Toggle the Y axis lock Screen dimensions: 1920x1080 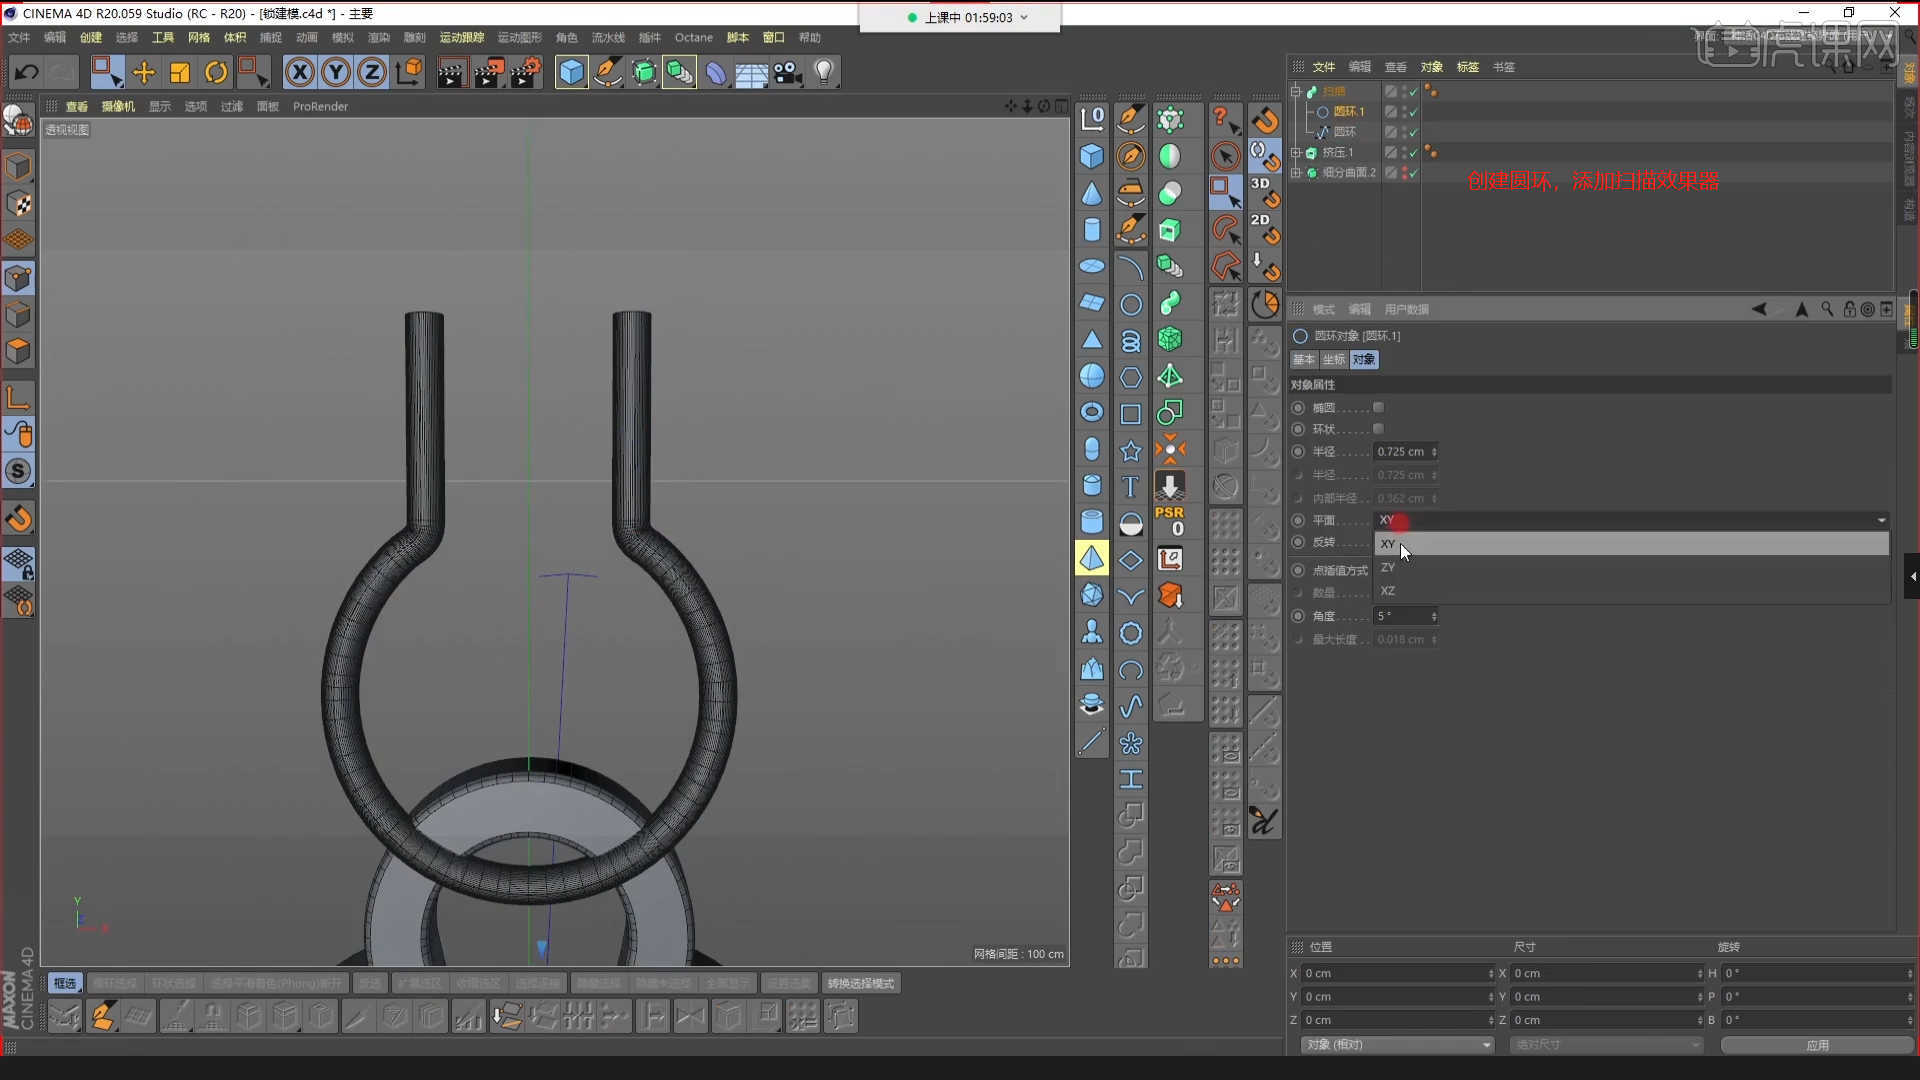point(336,72)
